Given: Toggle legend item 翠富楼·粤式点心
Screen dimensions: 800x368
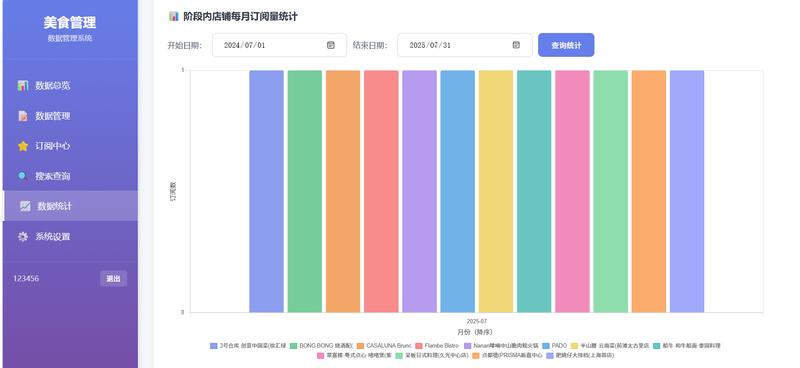Looking at the screenshot, I should tap(354, 355).
